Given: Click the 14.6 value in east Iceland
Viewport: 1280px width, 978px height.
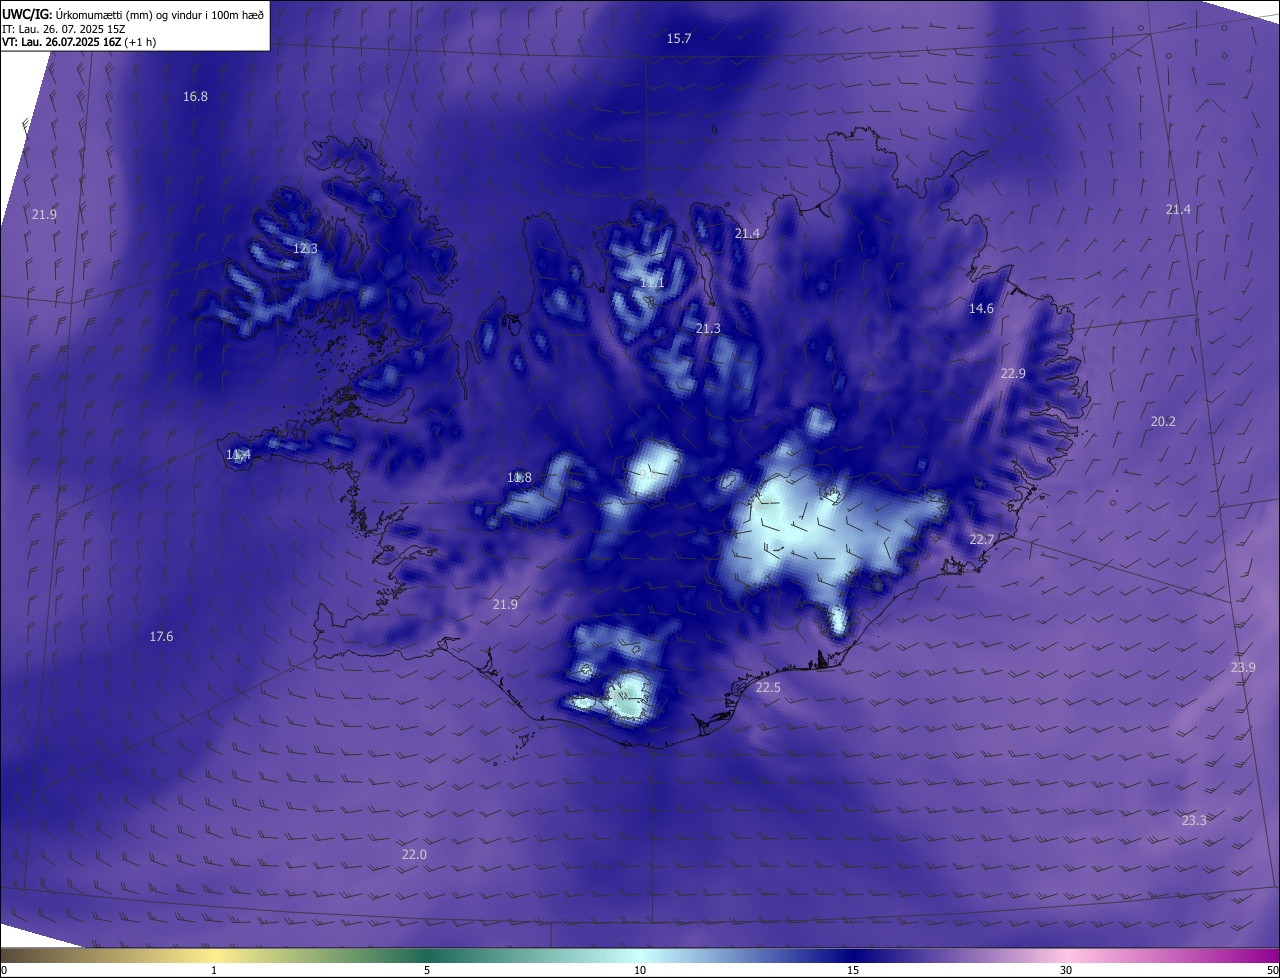Looking at the screenshot, I should click(981, 309).
